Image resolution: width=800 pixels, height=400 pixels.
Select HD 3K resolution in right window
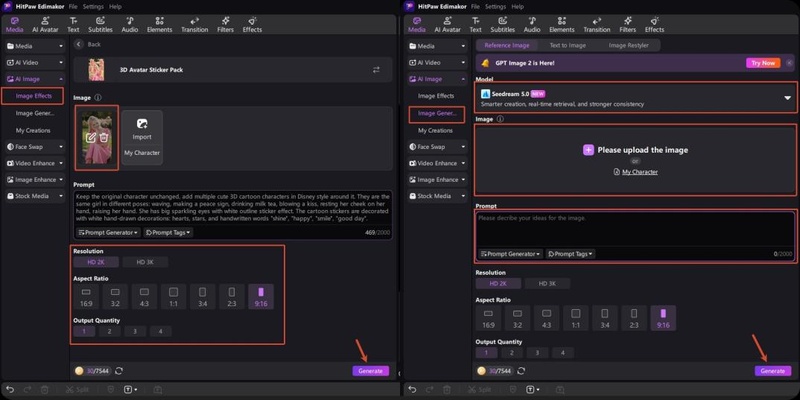coord(547,284)
